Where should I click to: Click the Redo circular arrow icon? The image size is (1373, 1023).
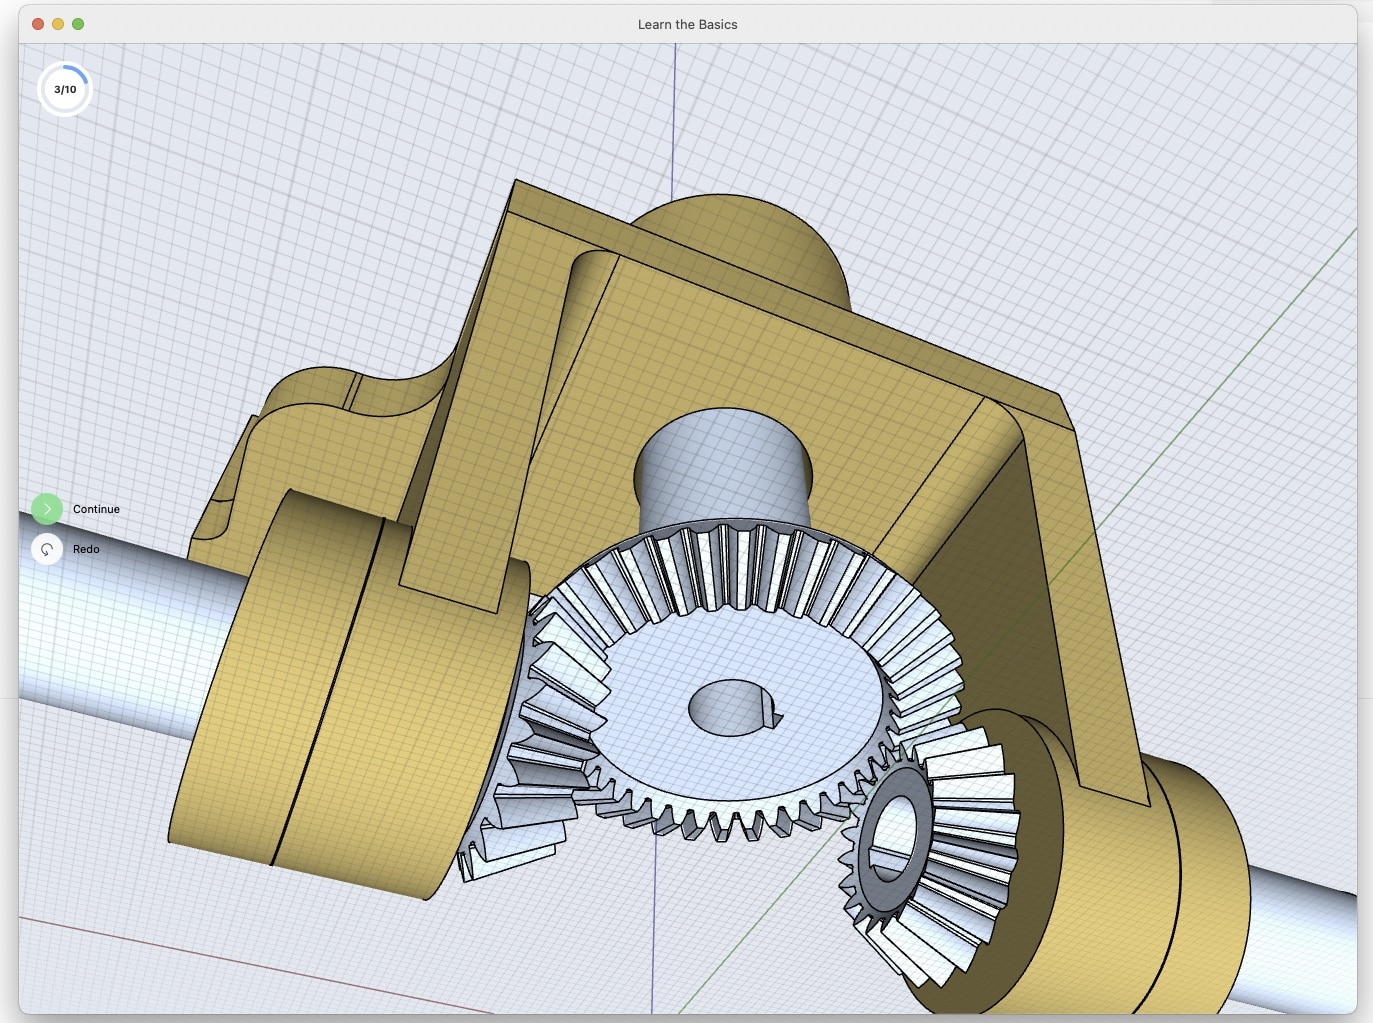click(x=47, y=549)
